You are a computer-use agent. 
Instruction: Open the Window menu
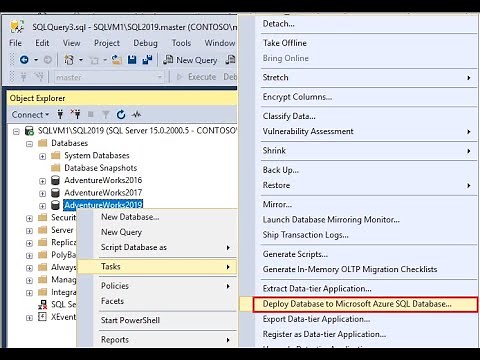click(220, 43)
